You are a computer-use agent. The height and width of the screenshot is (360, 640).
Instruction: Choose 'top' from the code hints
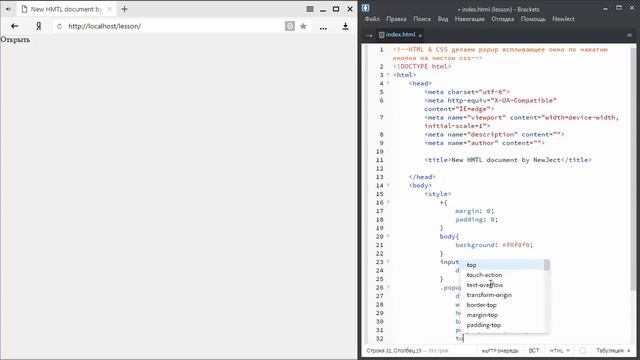[x=503, y=265]
